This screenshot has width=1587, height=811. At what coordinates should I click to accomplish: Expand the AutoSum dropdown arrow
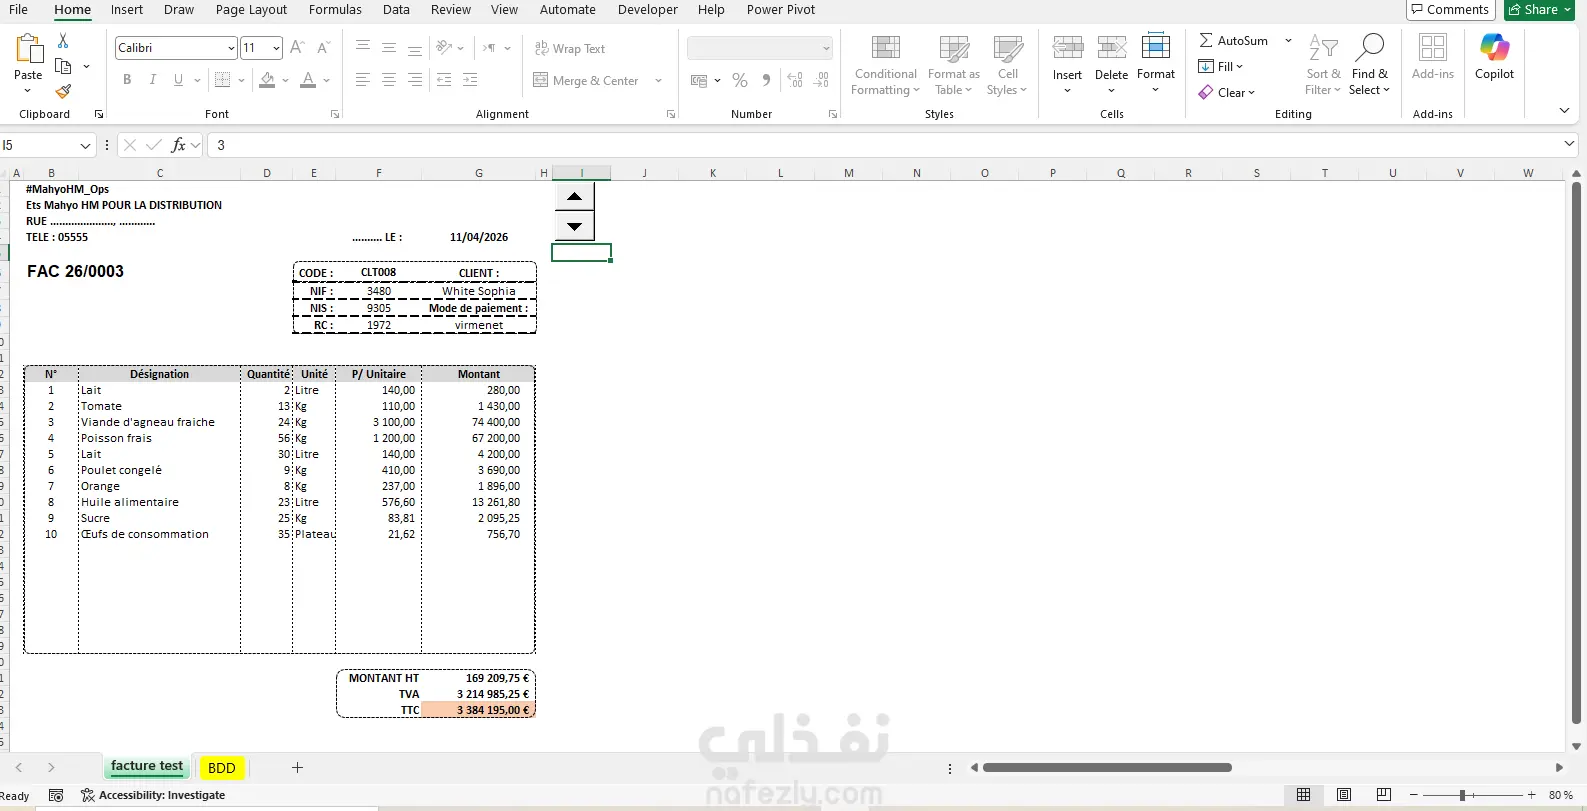(1288, 40)
